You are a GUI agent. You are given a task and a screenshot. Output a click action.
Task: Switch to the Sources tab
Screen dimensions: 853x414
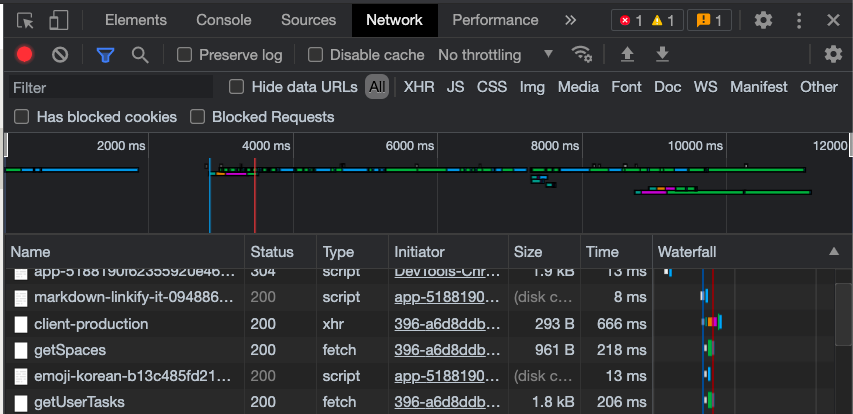click(x=308, y=21)
